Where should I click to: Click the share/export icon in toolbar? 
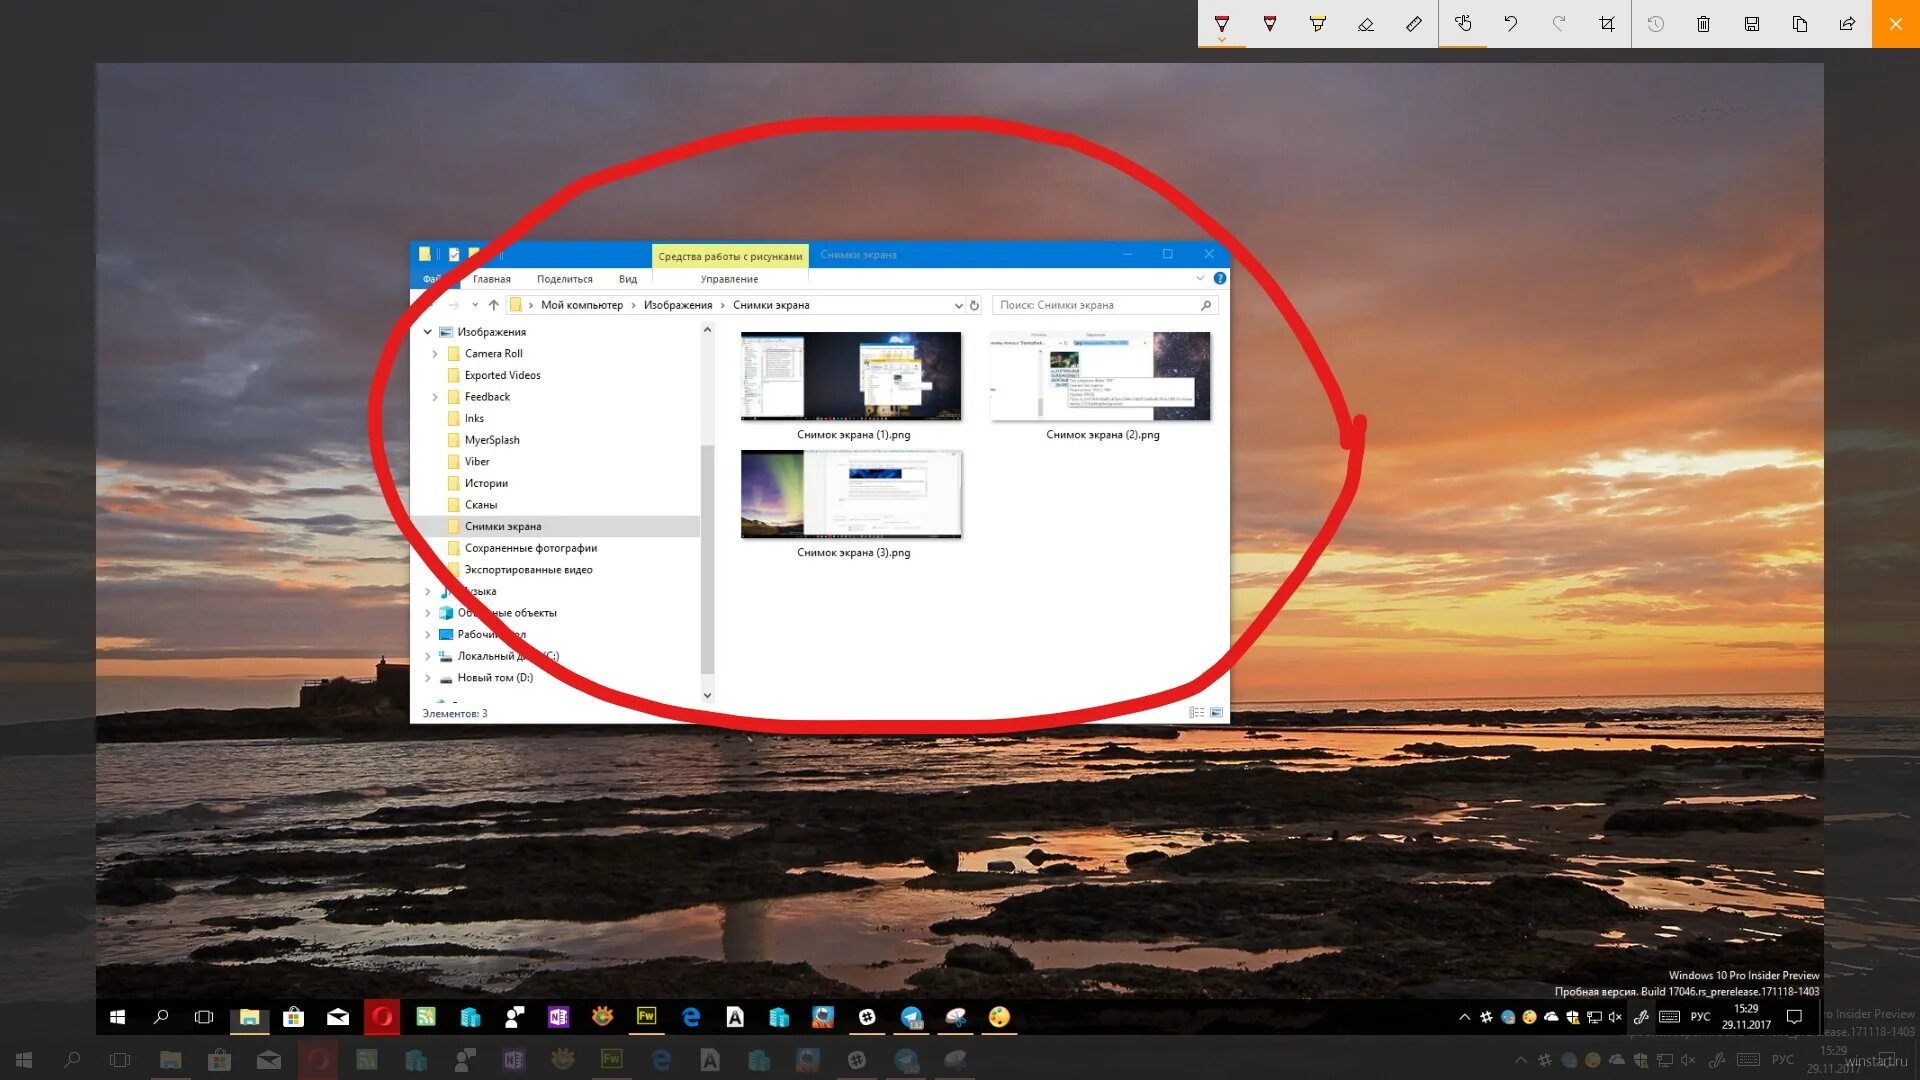click(x=1847, y=24)
